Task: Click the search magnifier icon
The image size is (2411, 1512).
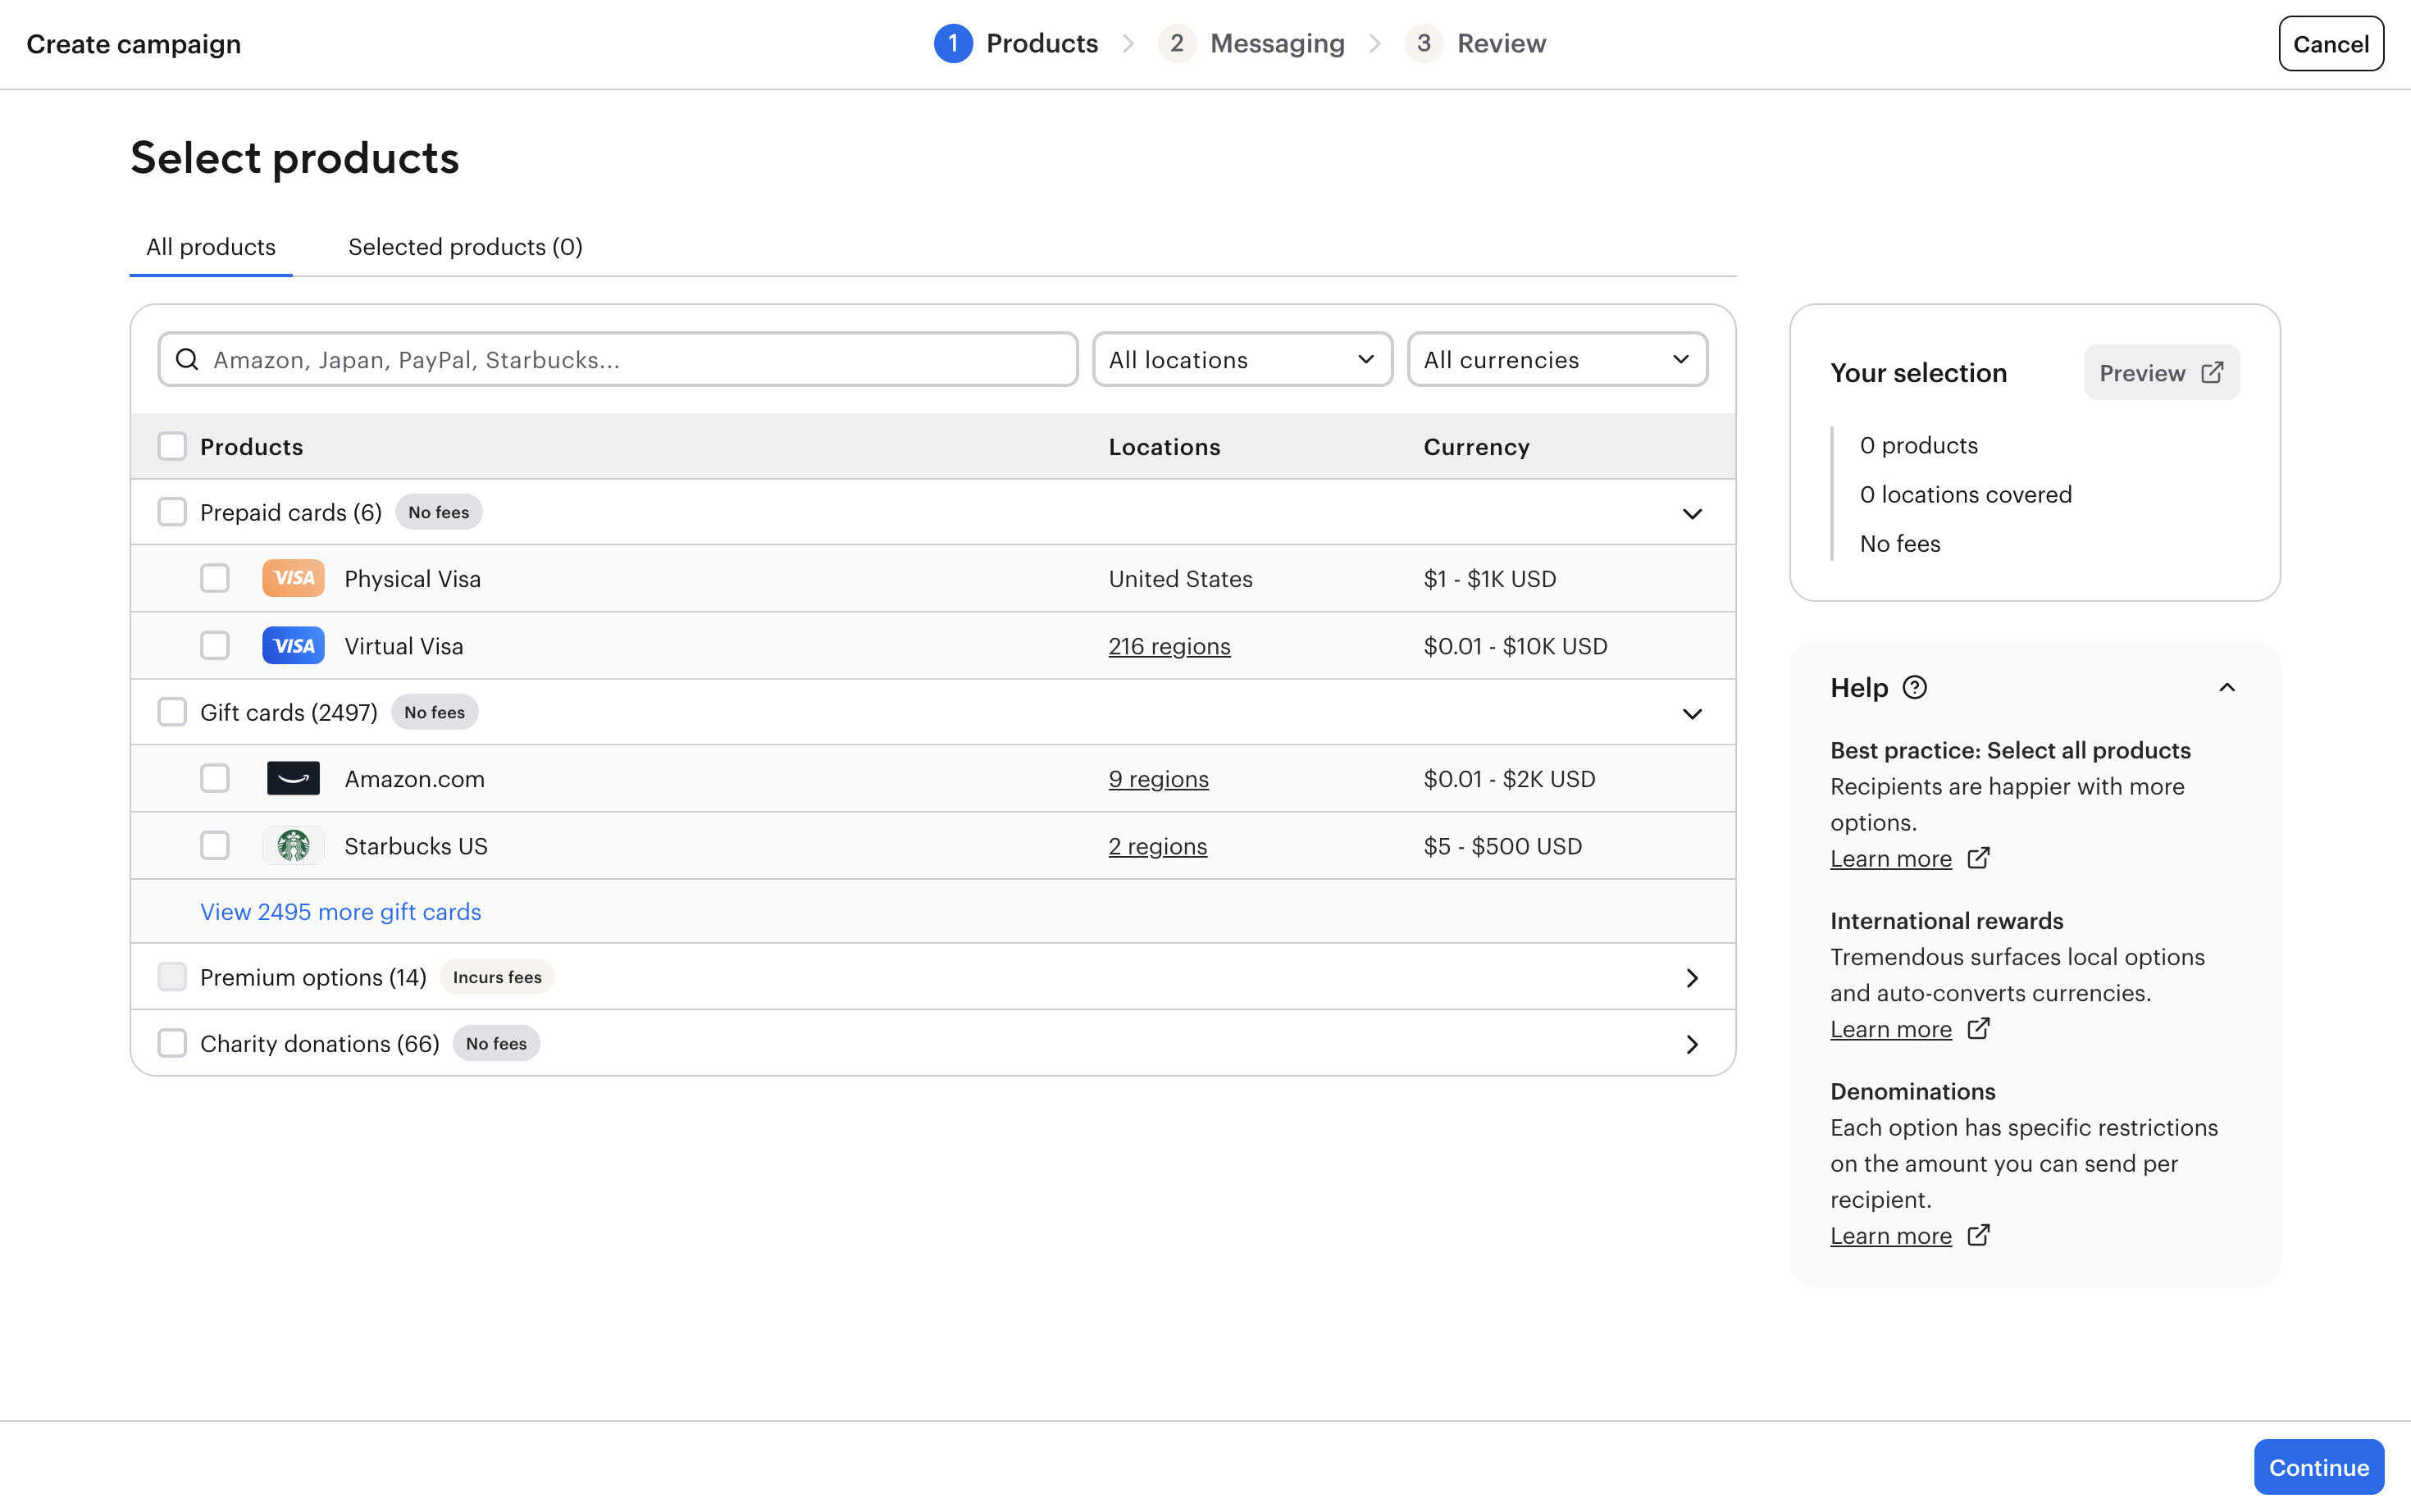Action: pos(187,359)
